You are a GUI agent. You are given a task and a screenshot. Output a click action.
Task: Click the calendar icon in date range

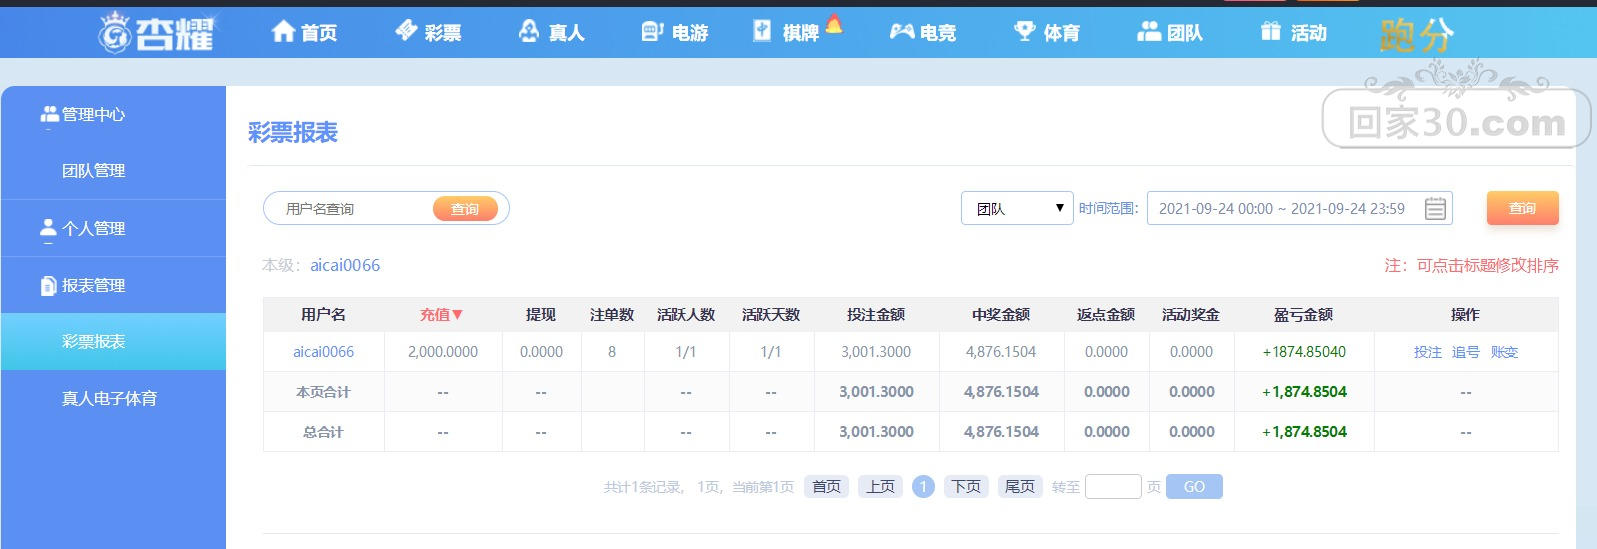coord(1435,209)
